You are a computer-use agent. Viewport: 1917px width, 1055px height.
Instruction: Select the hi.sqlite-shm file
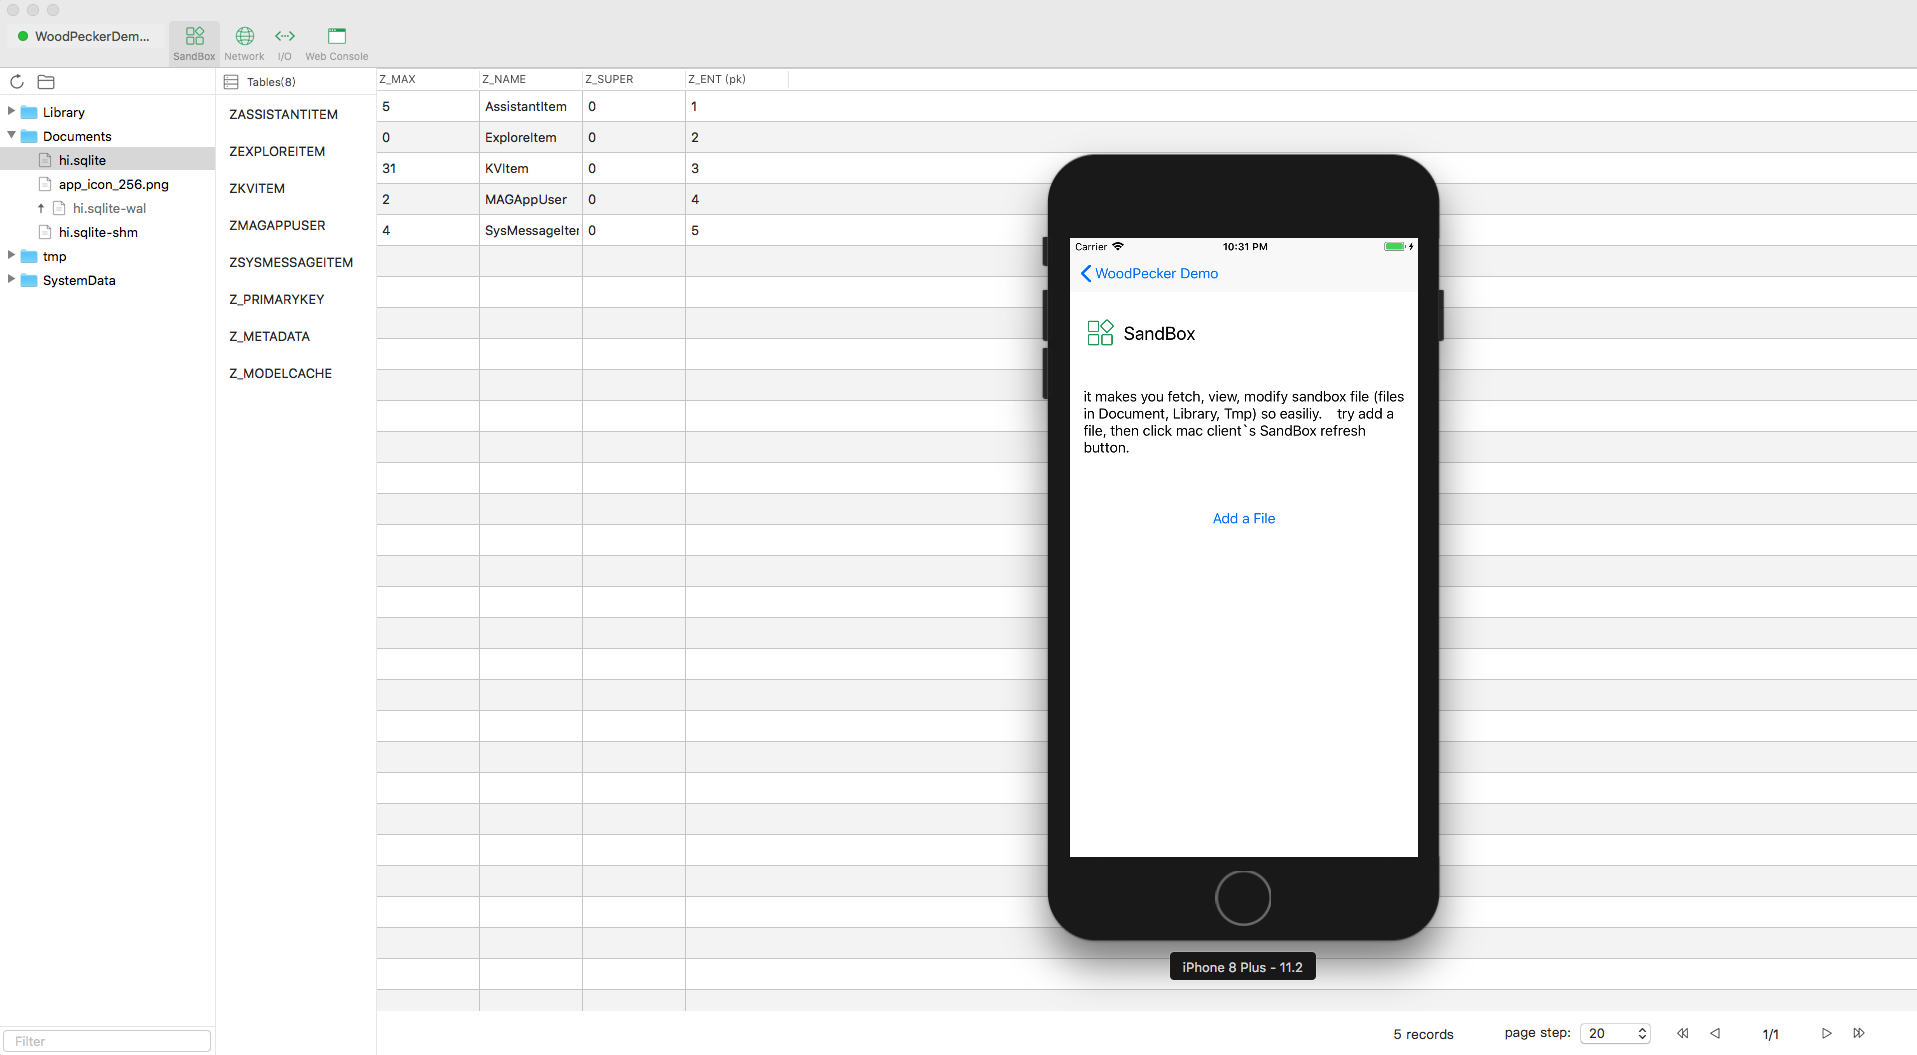98,232
